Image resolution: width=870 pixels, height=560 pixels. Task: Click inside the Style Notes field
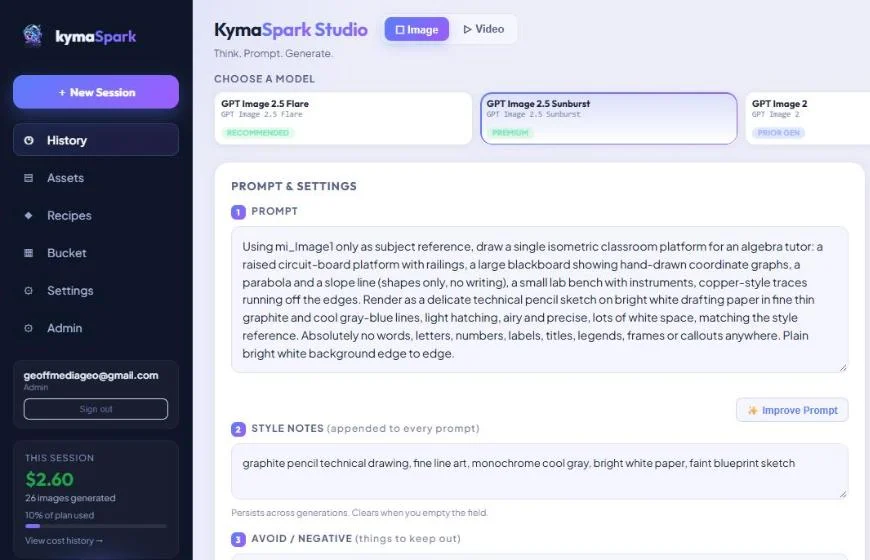point(539,471)
